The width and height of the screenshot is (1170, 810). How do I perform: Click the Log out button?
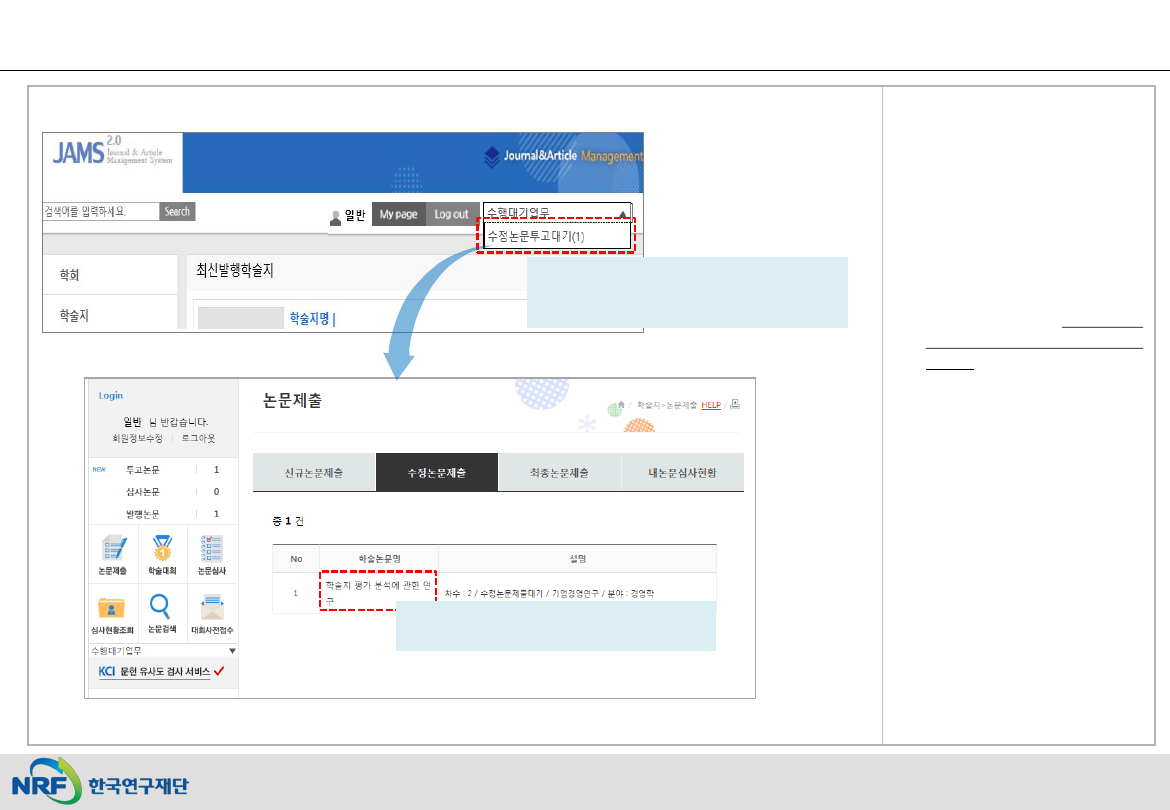(x=451, y=214)
